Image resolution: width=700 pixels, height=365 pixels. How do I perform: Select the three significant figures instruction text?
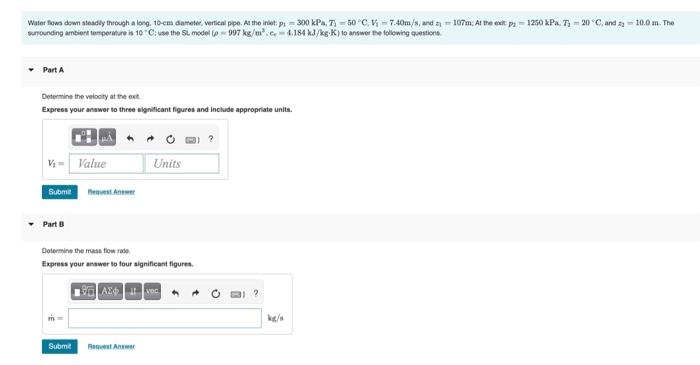(x=167, y=110)
